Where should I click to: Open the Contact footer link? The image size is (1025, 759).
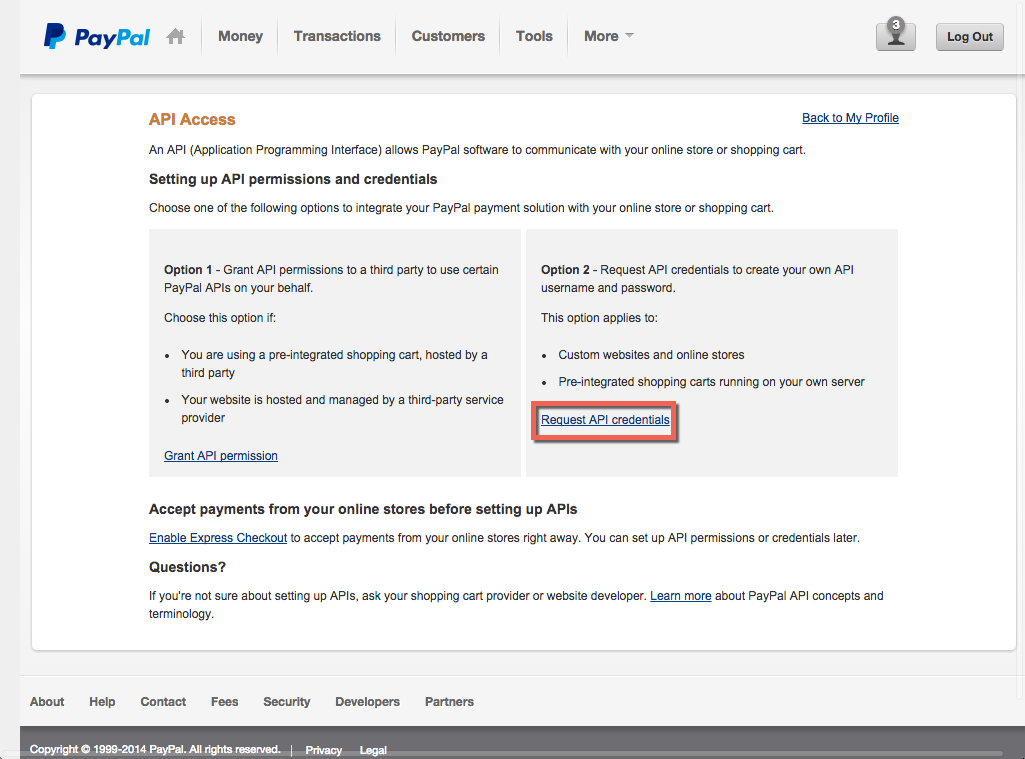[163, 701]
